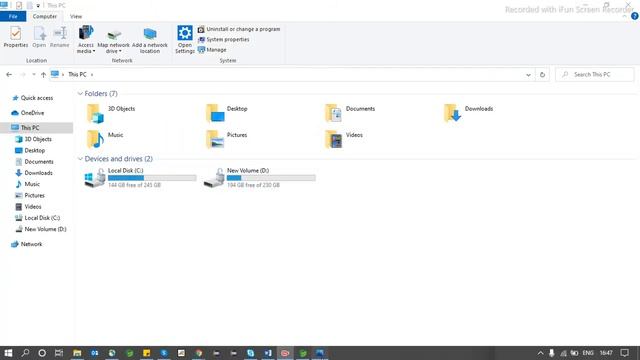
Task: Click the Local Disk (C:) usage bar
Action: point(152,178)
